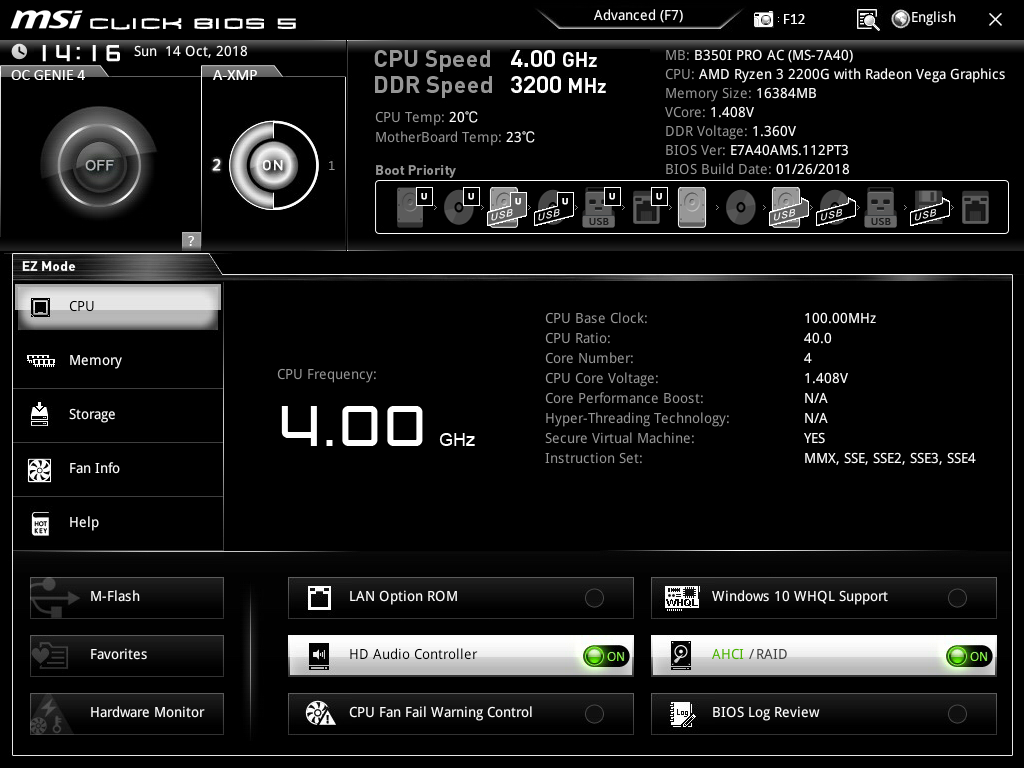Viewport: 1024px width, 768px height.
Task: Open the OC Genie question mark help
Action: pyautogui.click(x=191, y=240)
